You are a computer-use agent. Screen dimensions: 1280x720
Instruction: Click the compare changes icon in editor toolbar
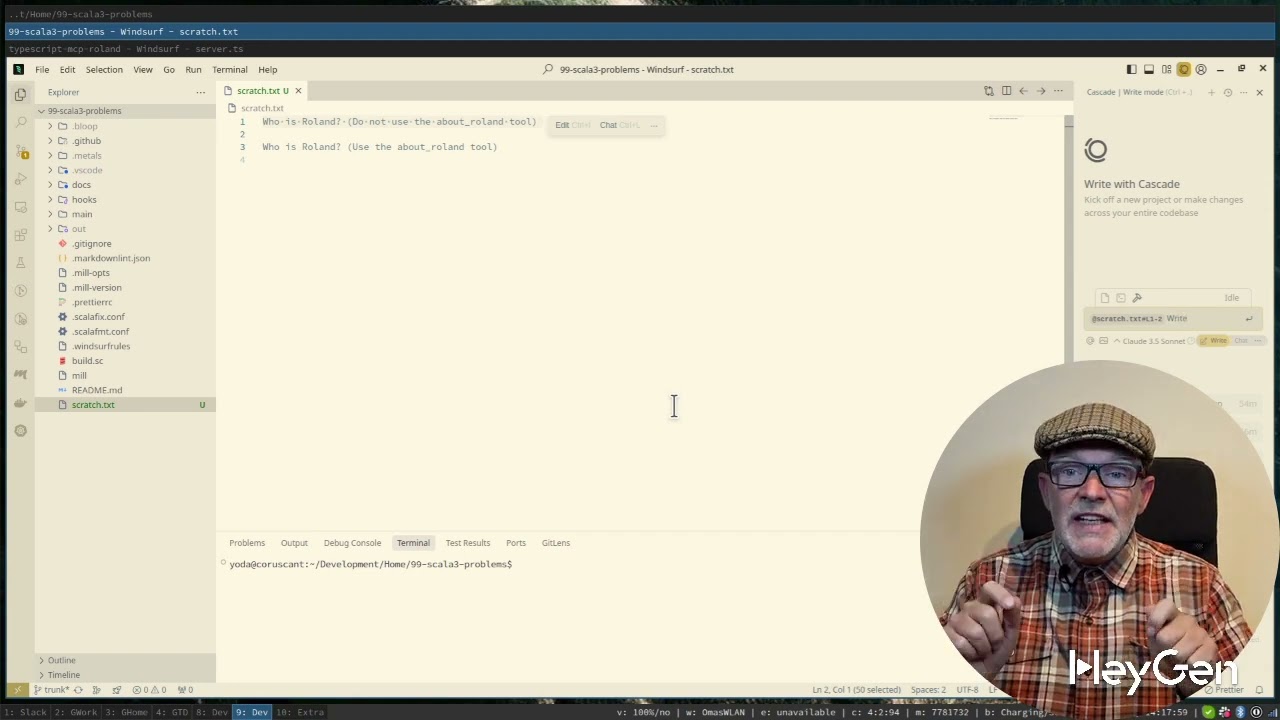point(989,91)
